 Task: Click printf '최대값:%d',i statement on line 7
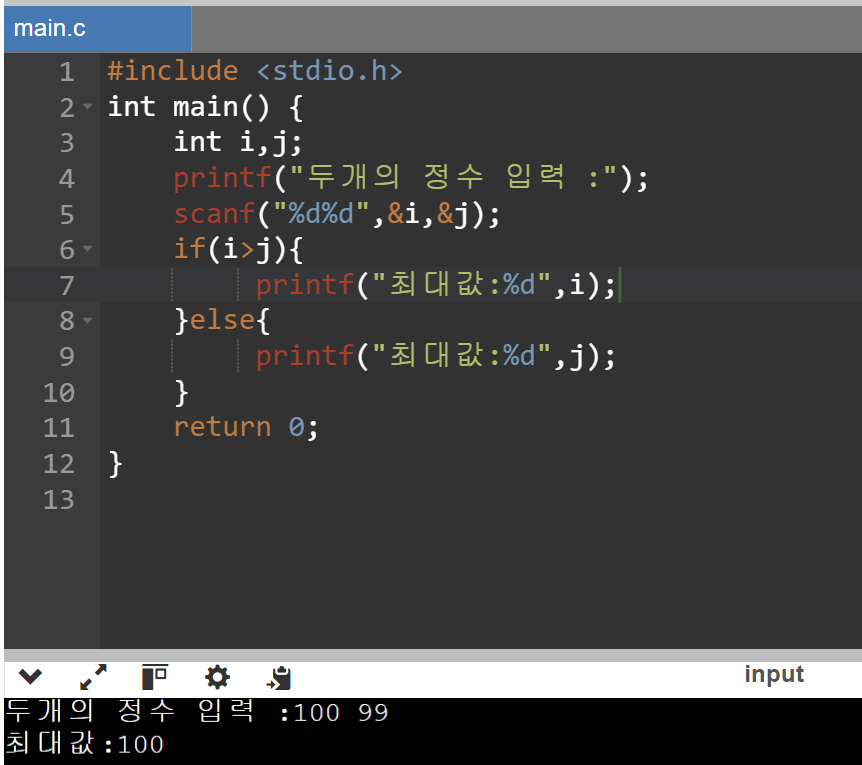(x=435, y=285)
